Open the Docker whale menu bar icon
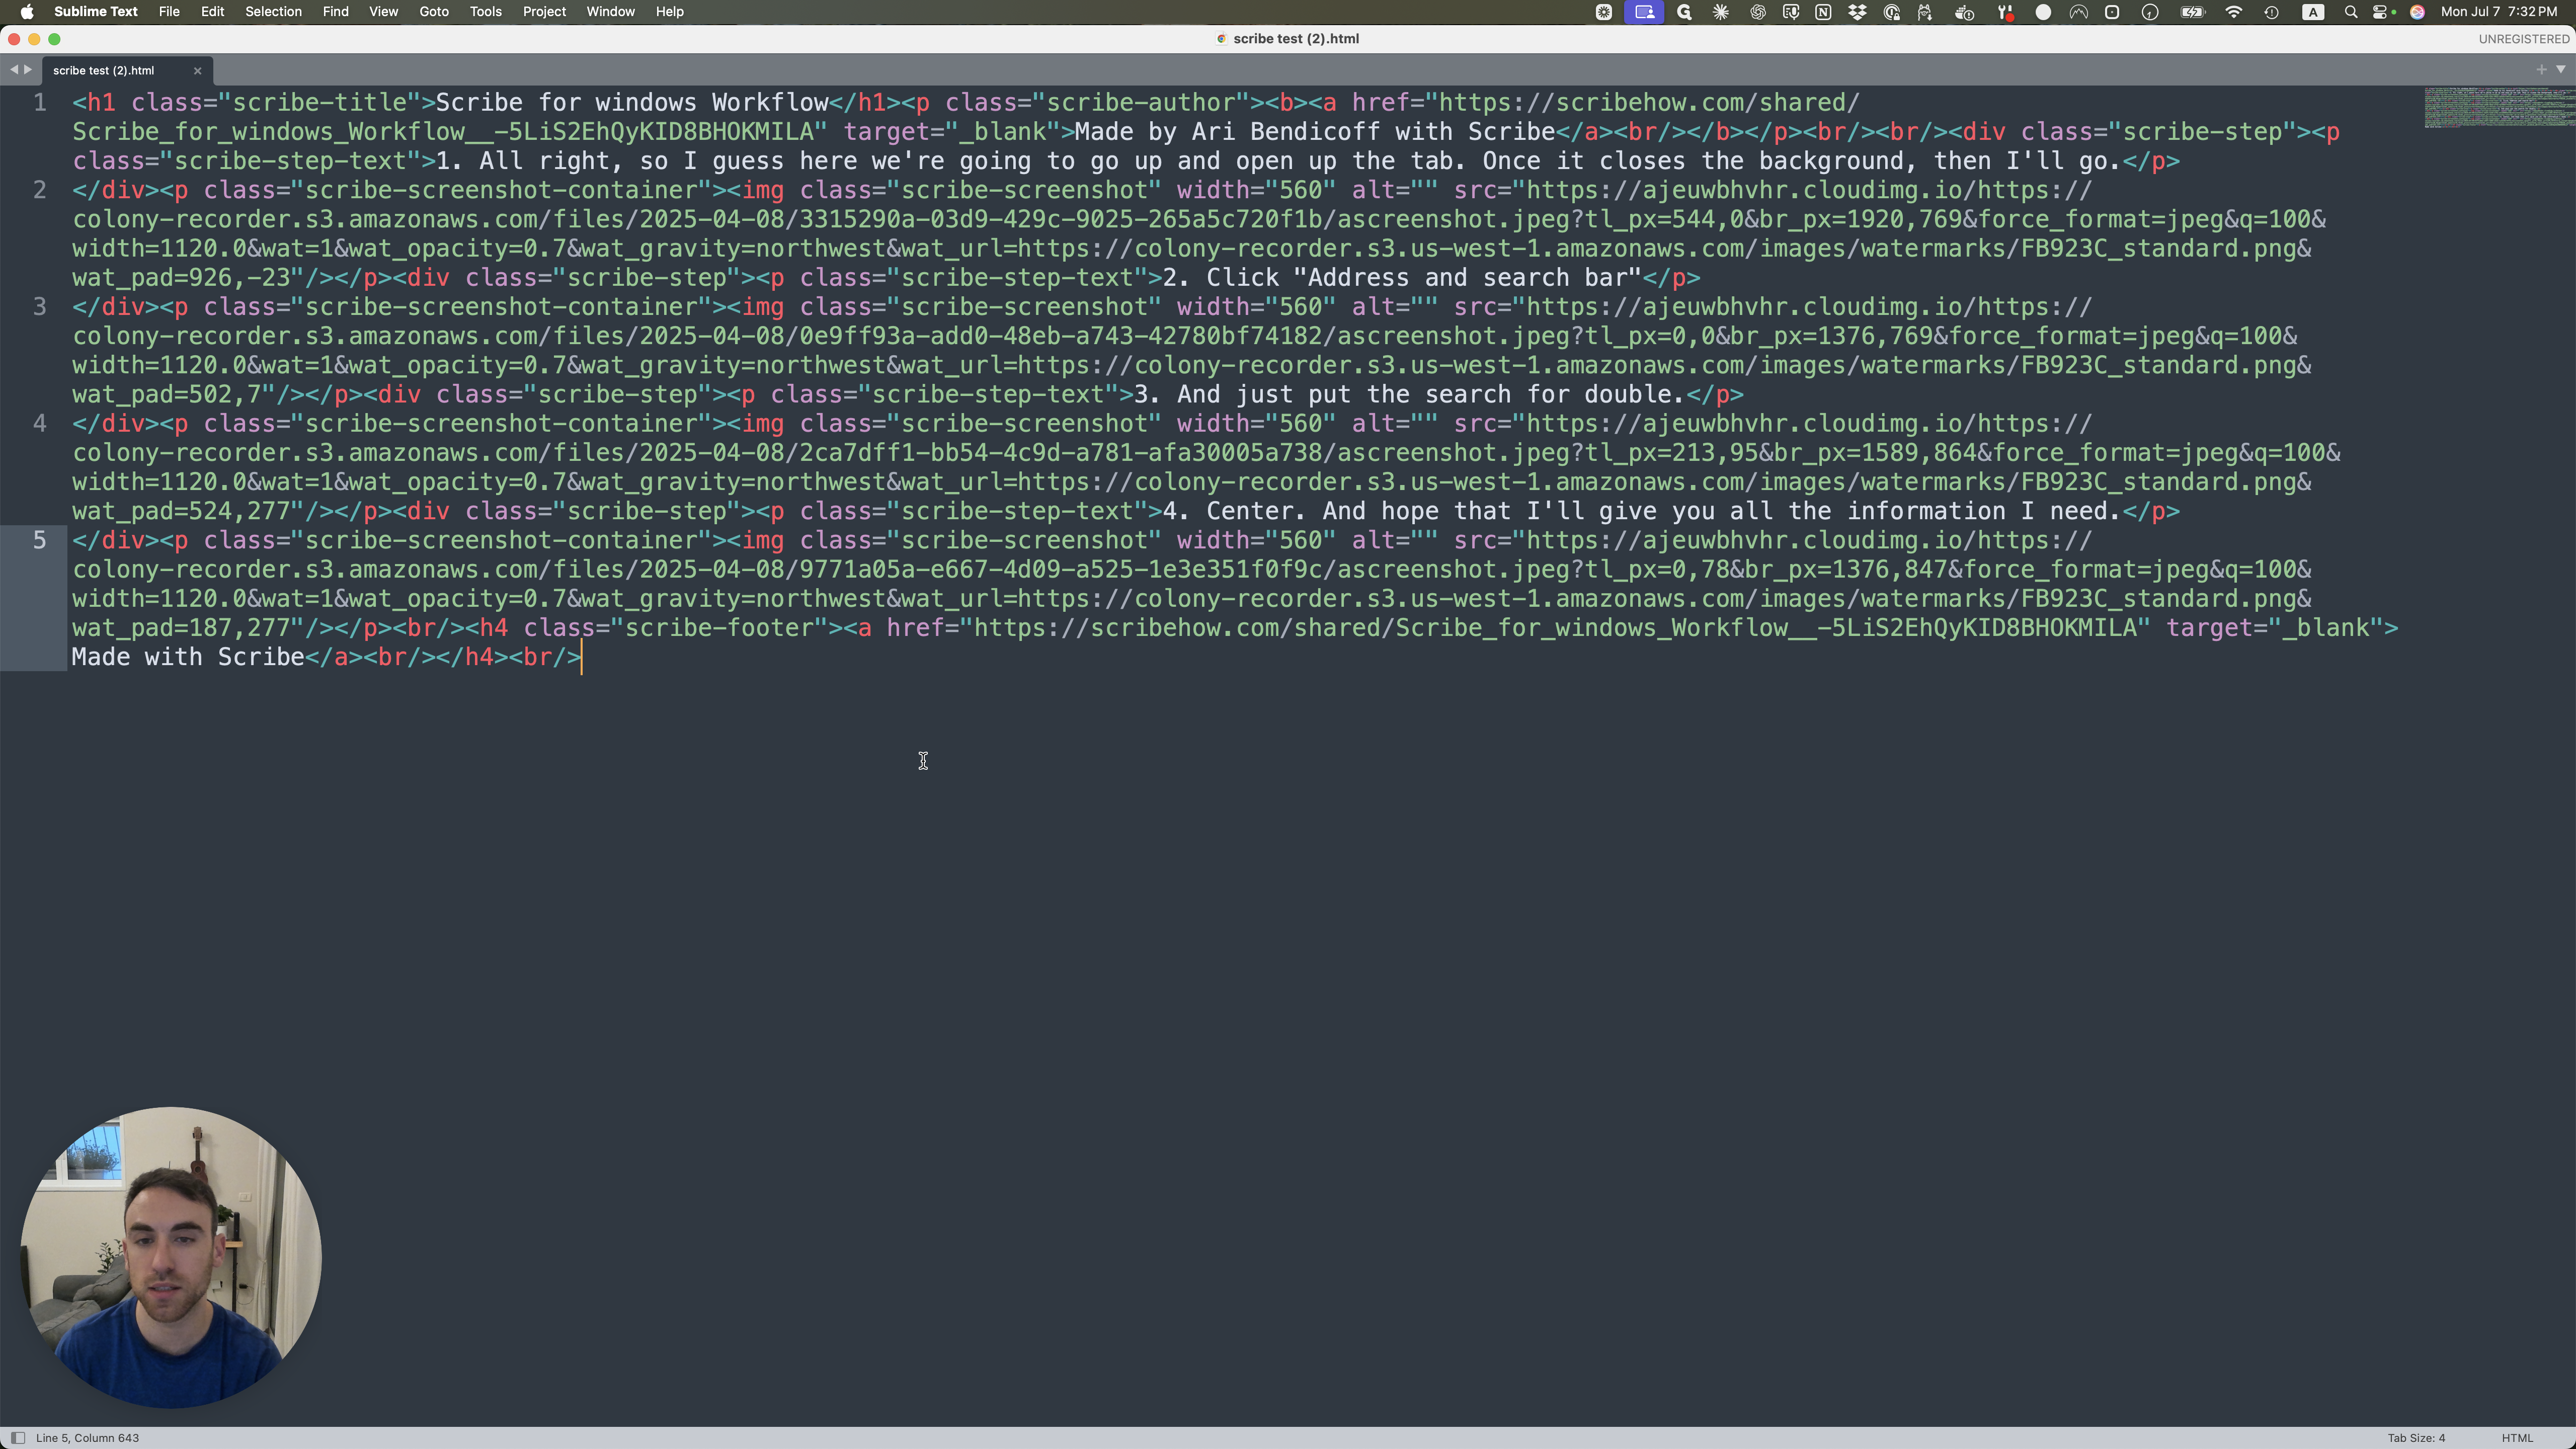2576x1449 pixels. 1965,12
